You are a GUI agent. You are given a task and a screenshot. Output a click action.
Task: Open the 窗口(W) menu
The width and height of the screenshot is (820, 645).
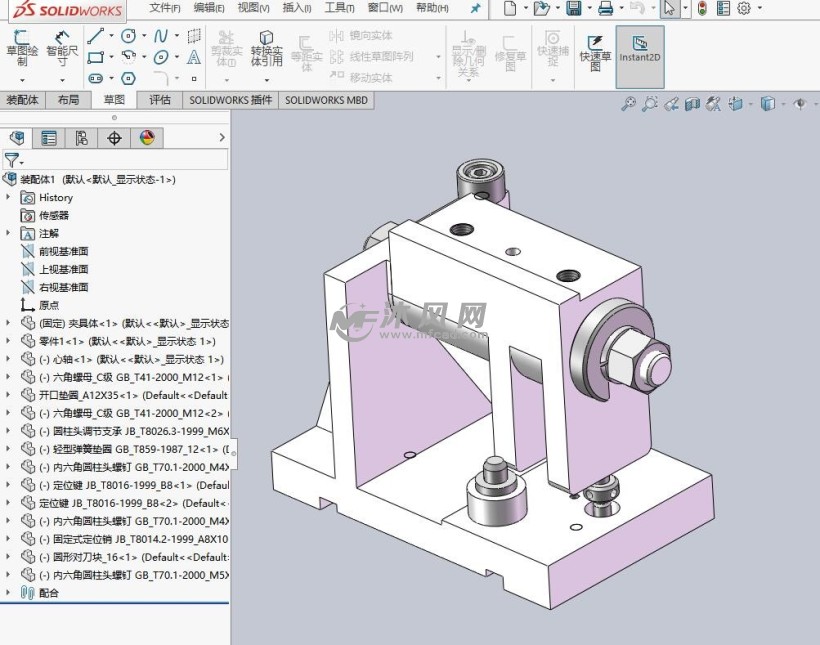(385, 8)
